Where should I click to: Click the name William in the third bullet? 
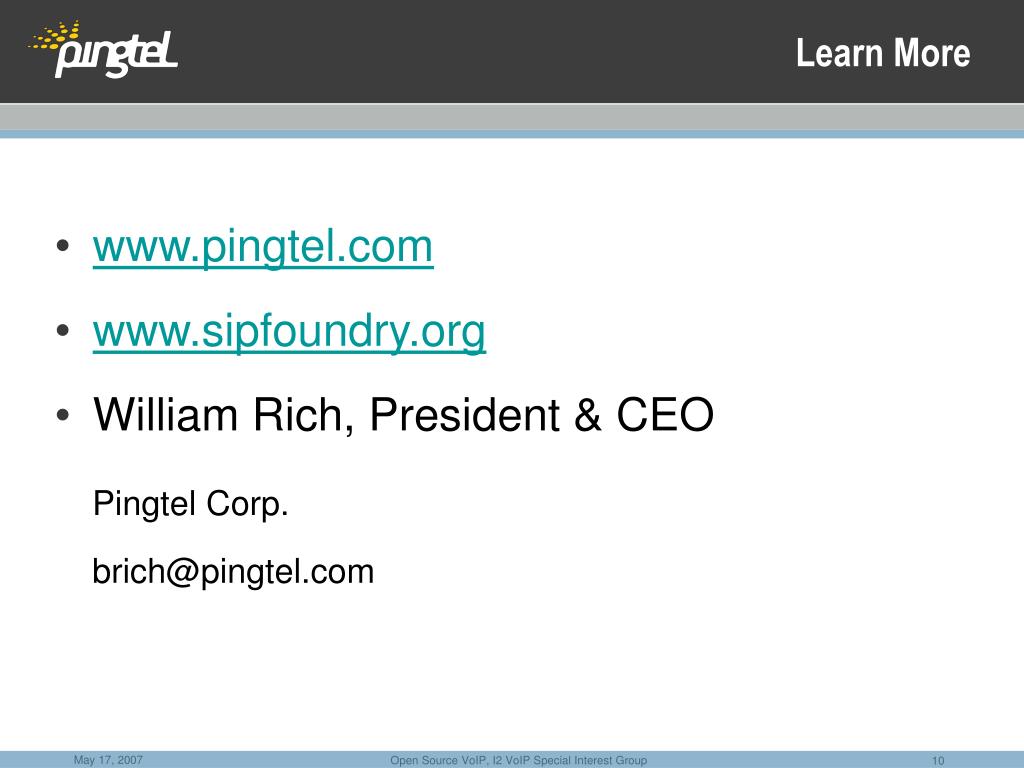pyautogui.click(x=166, y=415)
